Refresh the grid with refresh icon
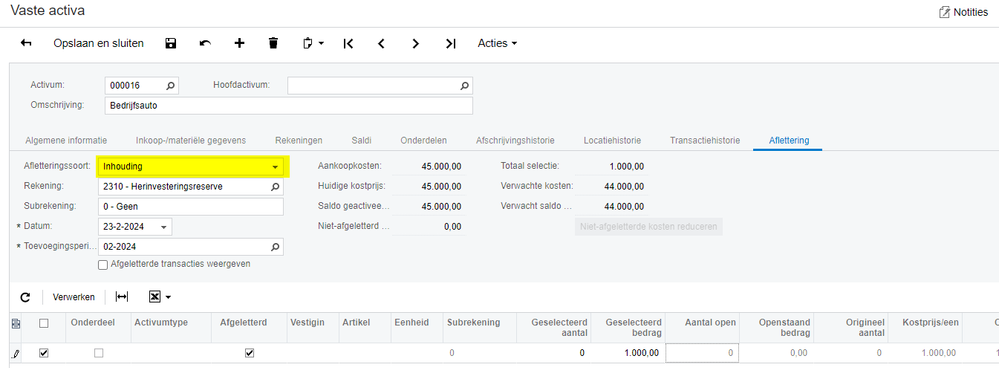Image resolution: width=999 pixels, height=368 pixels. tap(25, 297)
